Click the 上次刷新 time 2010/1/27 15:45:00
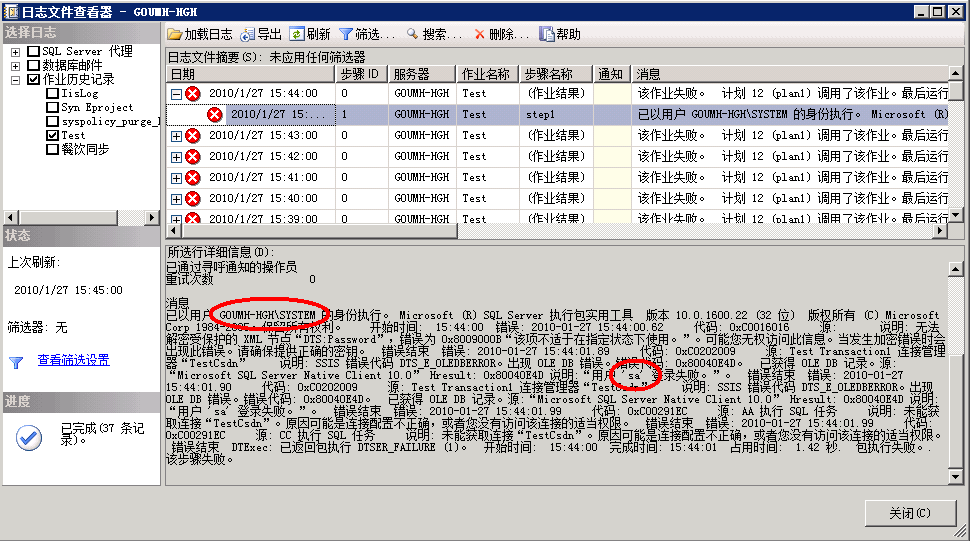This screenshot has width=970, height=541. [68, 290]
